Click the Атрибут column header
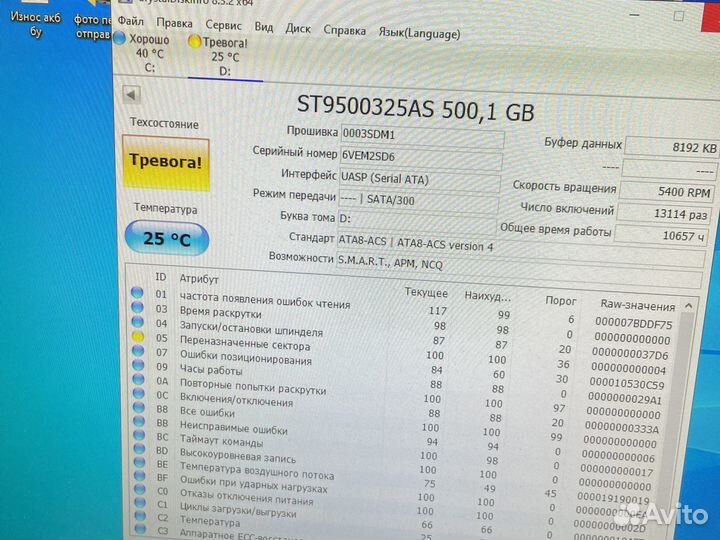Viewport: 720px width, 540px height. [x=199, y=279]
